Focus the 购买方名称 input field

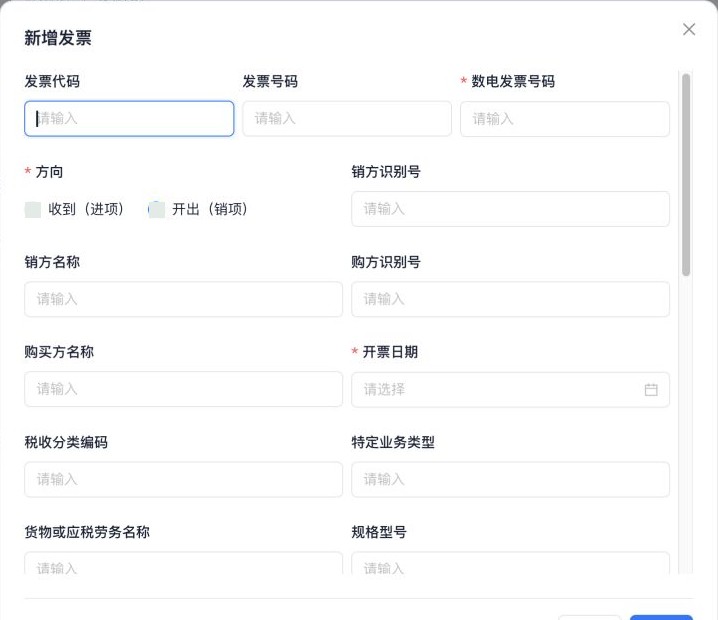(x=183, y=389)
